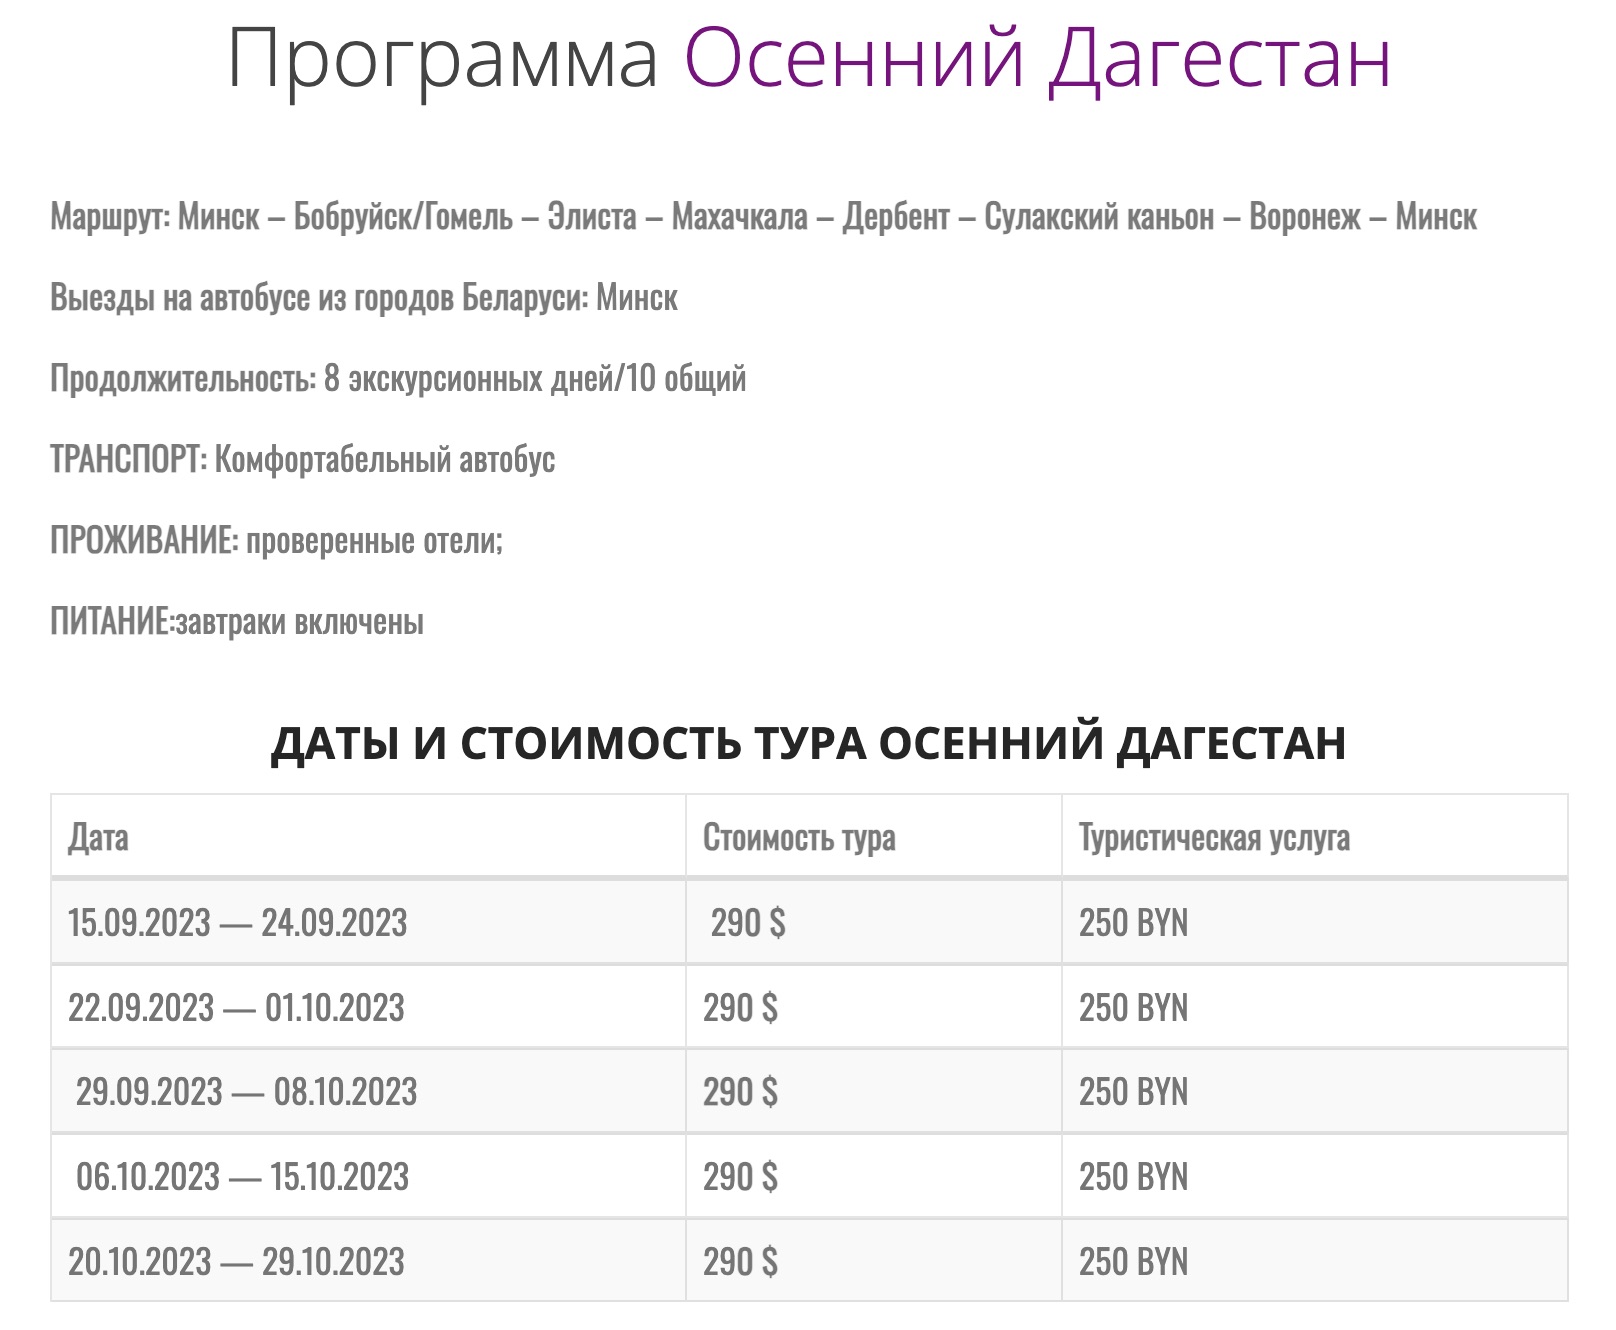Viewport: 1616px width, 1330px height.
Task: Click the 'Выезды на автобусе' departures line
Action: click(364, 298)
